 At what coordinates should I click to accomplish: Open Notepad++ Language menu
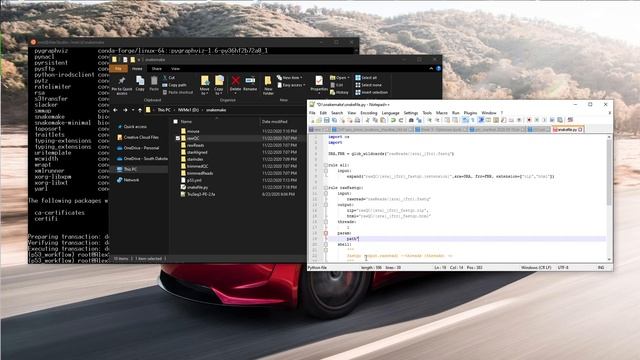tap(390, 113)
